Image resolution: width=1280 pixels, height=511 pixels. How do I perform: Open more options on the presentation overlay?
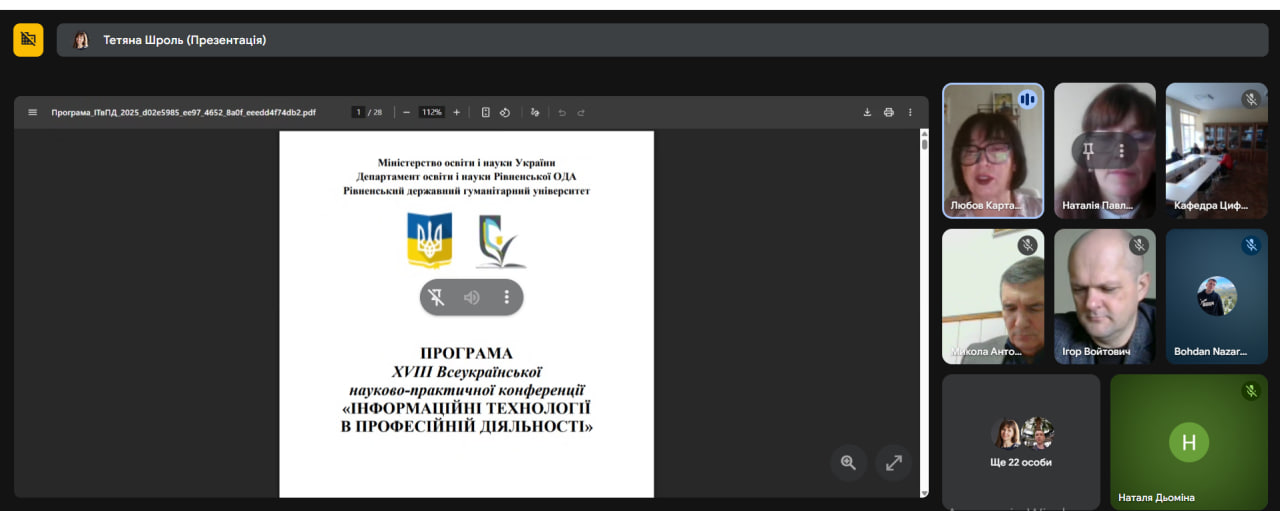pyautogui.click(x=507, y=297)
